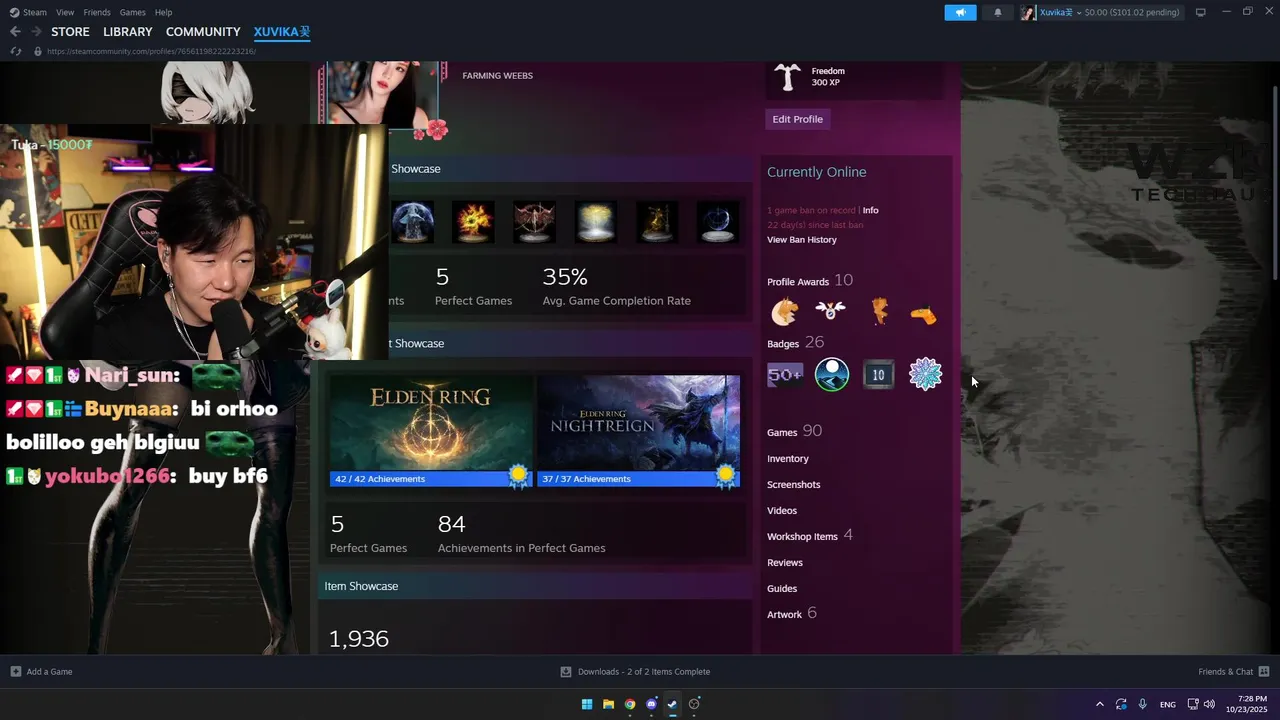Open the Reviews link
Screen dimensions: 1280x720
[x=785, y=563]
